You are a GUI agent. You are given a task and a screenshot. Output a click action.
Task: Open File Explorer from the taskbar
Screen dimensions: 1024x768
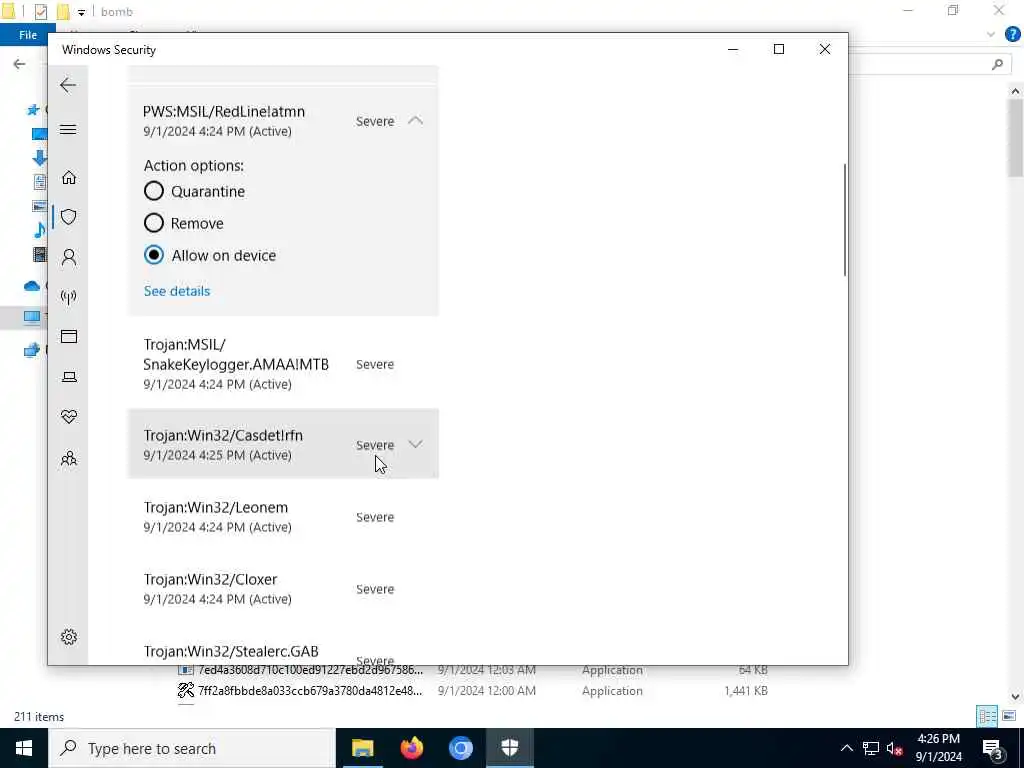point(362,748)
